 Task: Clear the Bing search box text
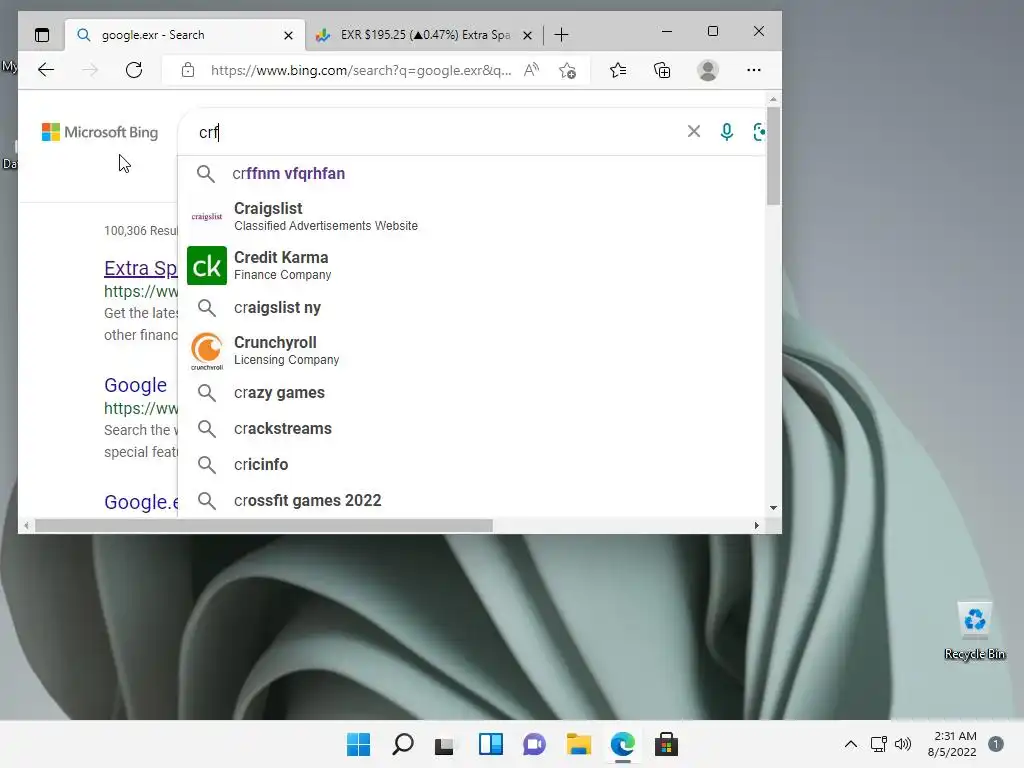point(694,131)
